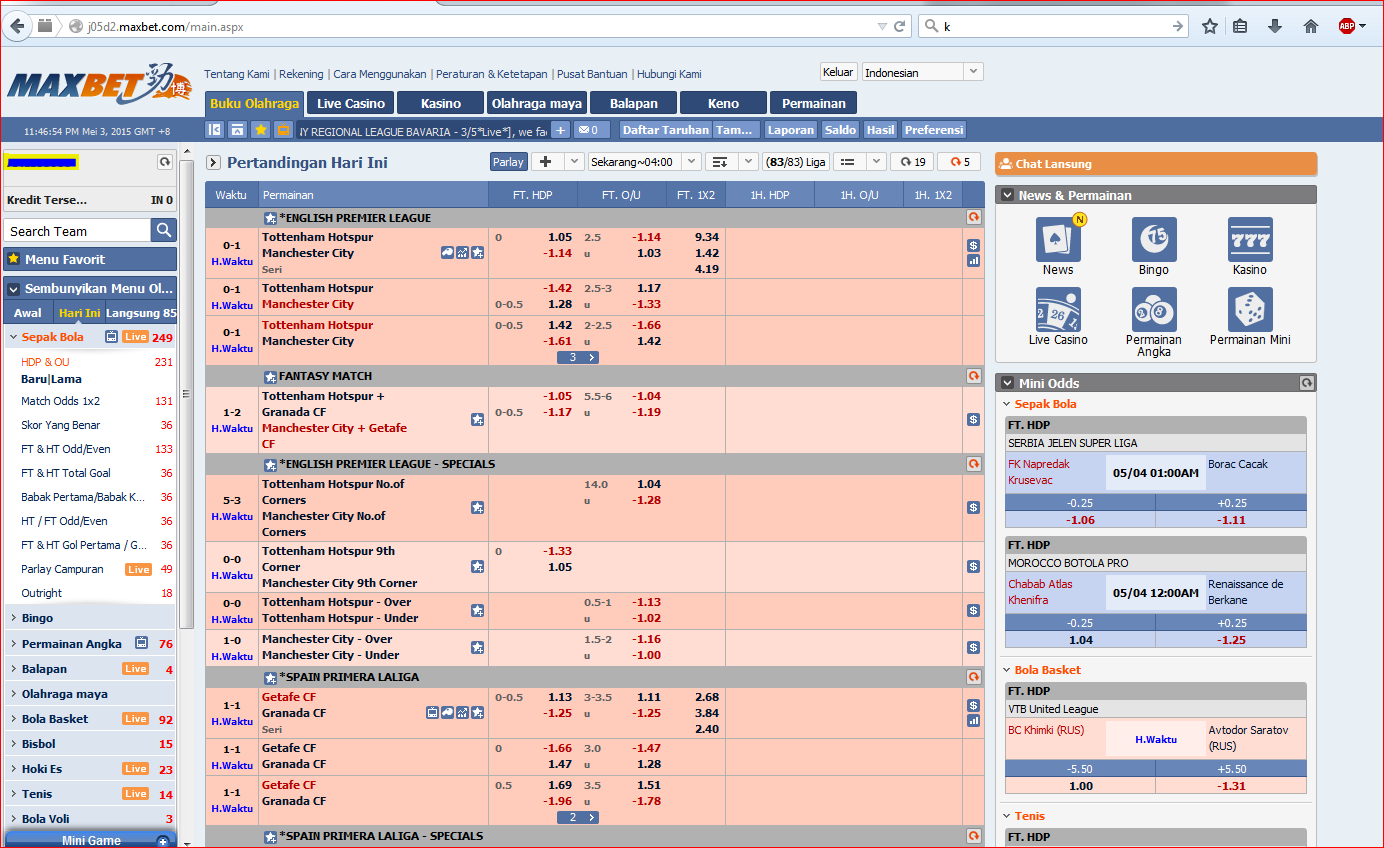Open Daftar Taruhan bet list

(666, 130)
